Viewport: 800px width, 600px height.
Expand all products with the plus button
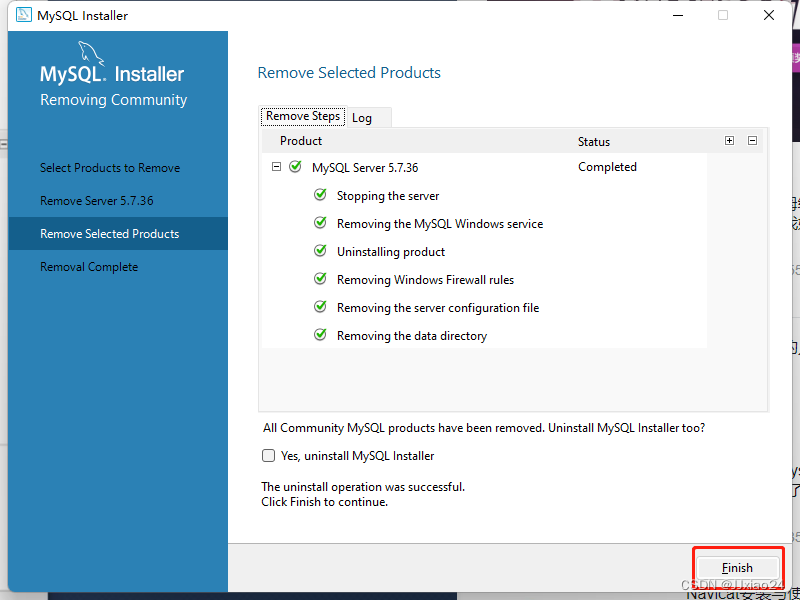730,141
